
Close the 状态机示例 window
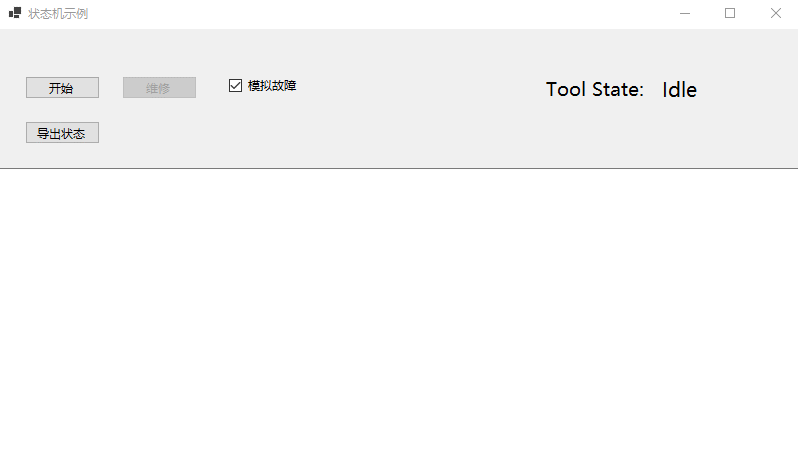775,13
